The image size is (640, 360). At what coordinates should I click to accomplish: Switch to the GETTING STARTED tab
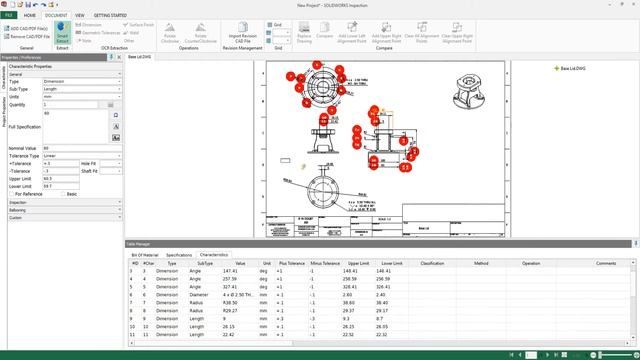(x=110, y=15)
